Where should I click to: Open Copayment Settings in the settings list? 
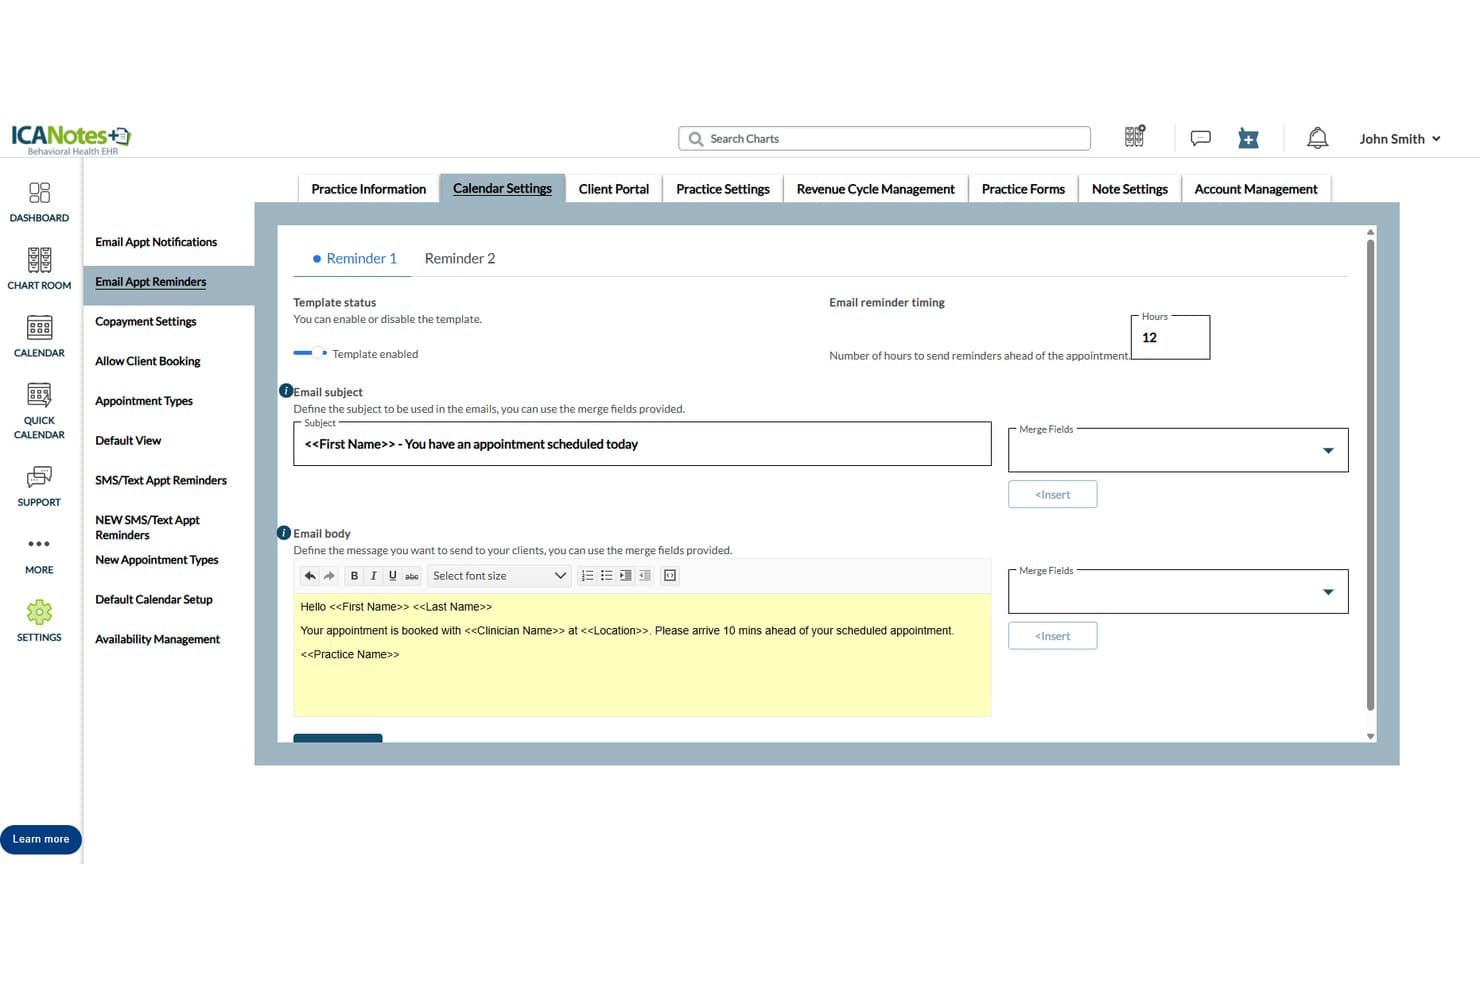click(x=146, y=322)
